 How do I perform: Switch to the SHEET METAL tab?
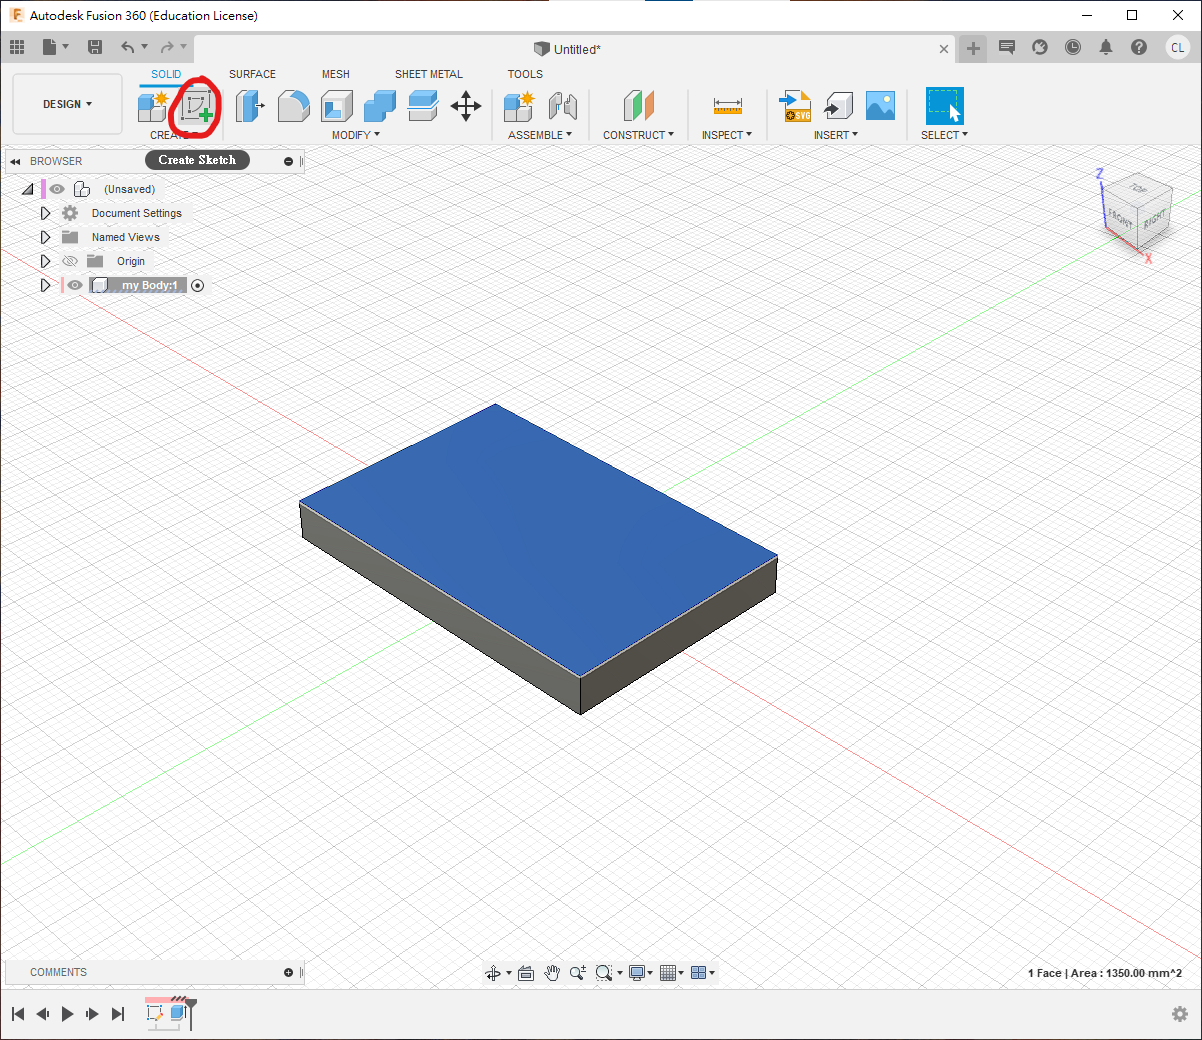(x=428, y=74)
